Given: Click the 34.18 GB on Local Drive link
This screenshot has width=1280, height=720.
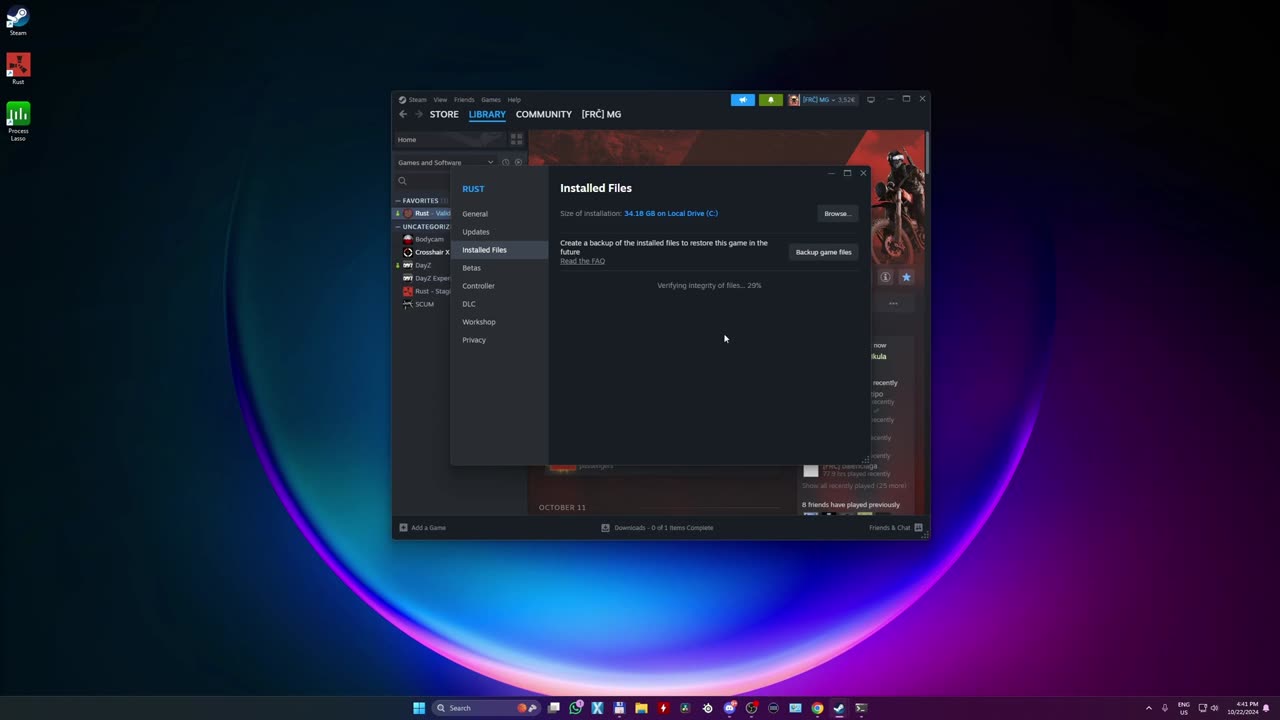Looking at the screenshot, I should (671, 213).
